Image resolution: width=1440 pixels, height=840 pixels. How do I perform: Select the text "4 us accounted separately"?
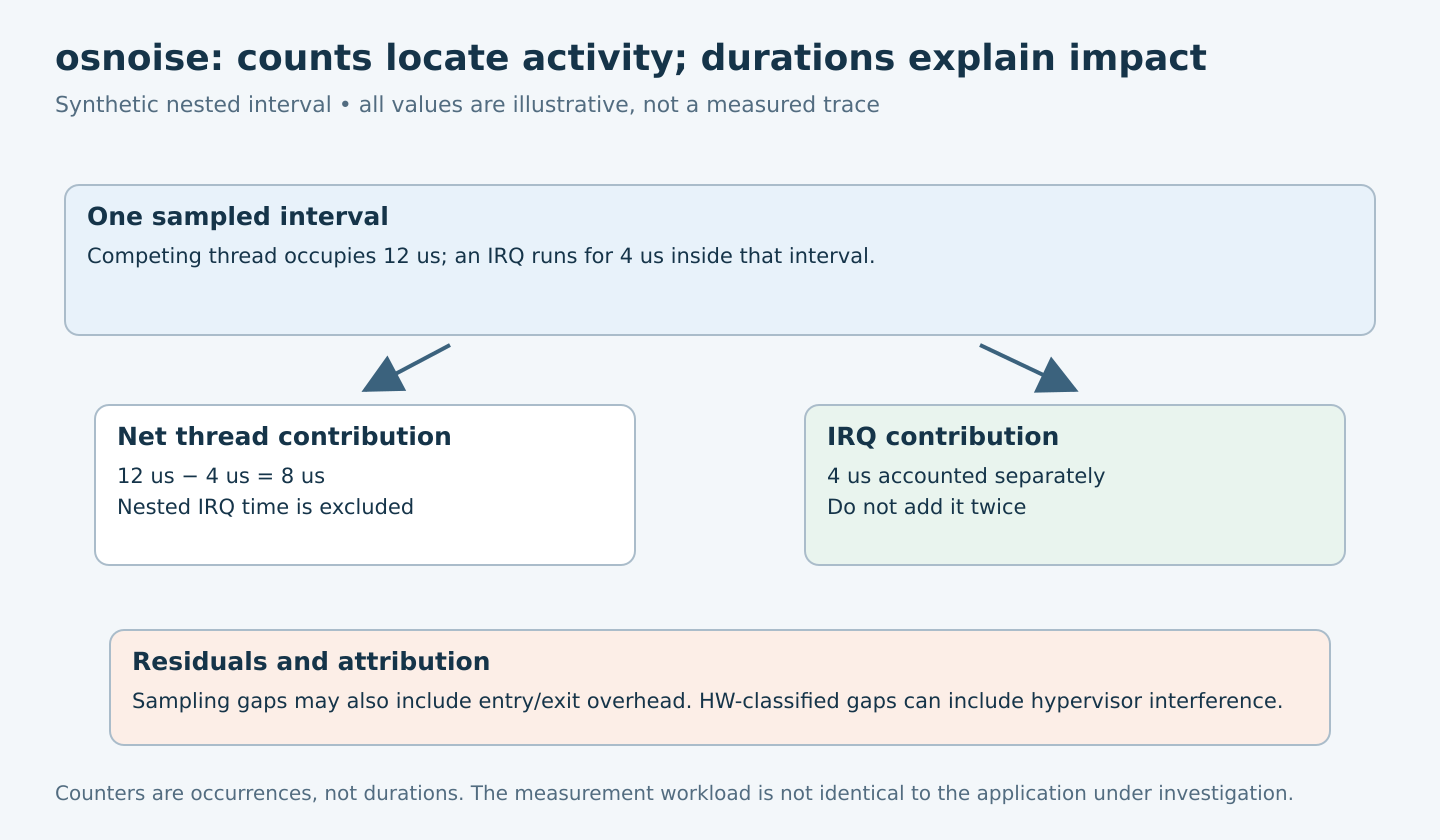(x=966, y=476)
